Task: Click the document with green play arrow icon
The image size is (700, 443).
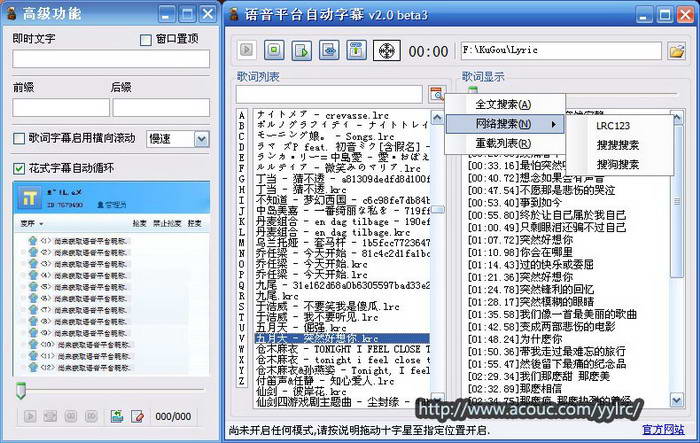Action: pyautogui.click(x=302, y=50)
